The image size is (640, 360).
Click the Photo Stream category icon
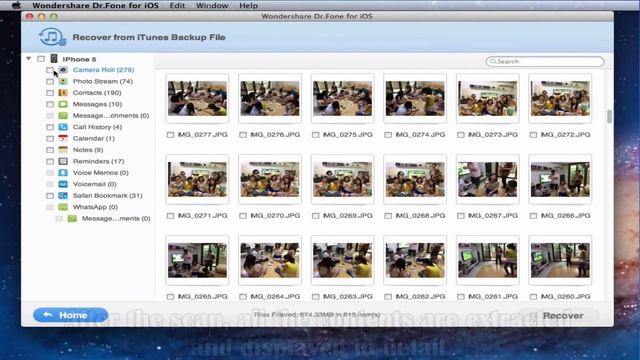point(63,82)
